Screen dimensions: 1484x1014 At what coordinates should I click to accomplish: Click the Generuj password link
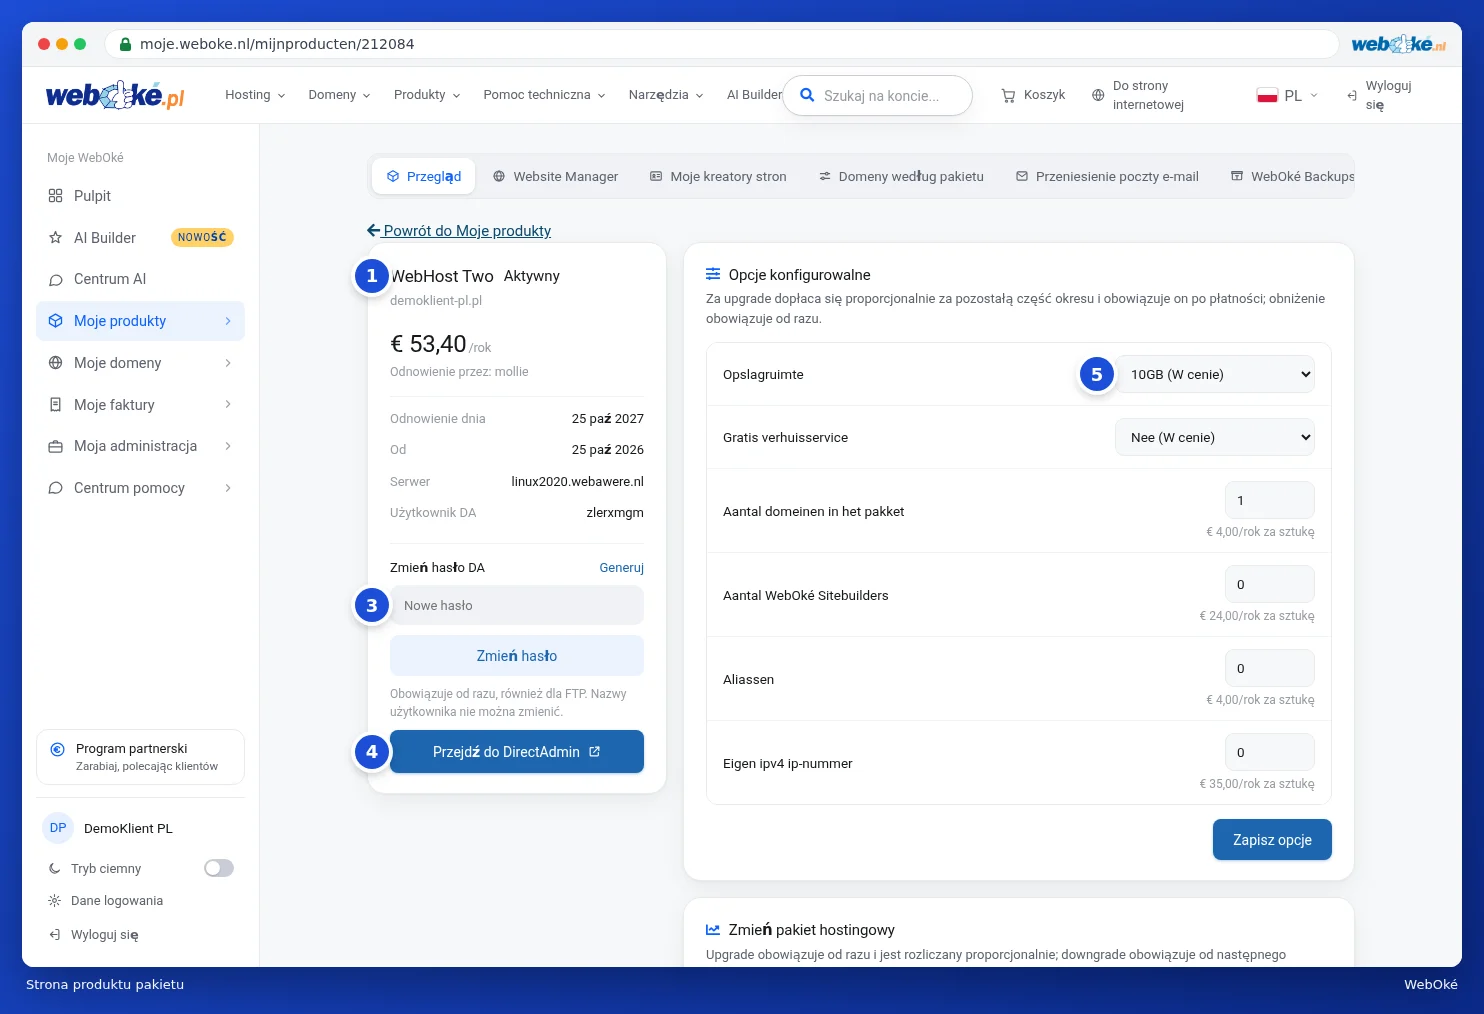622,568
